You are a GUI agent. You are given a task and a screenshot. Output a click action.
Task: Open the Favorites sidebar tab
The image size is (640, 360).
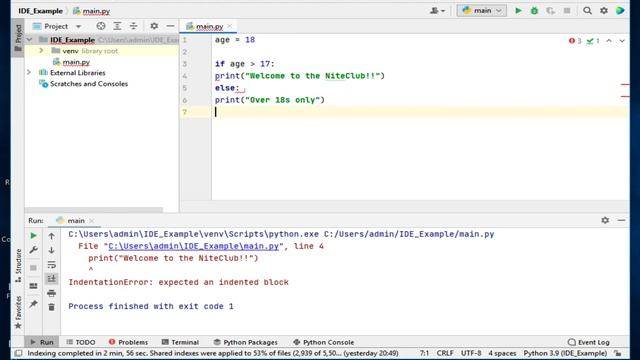pos(18,312)
